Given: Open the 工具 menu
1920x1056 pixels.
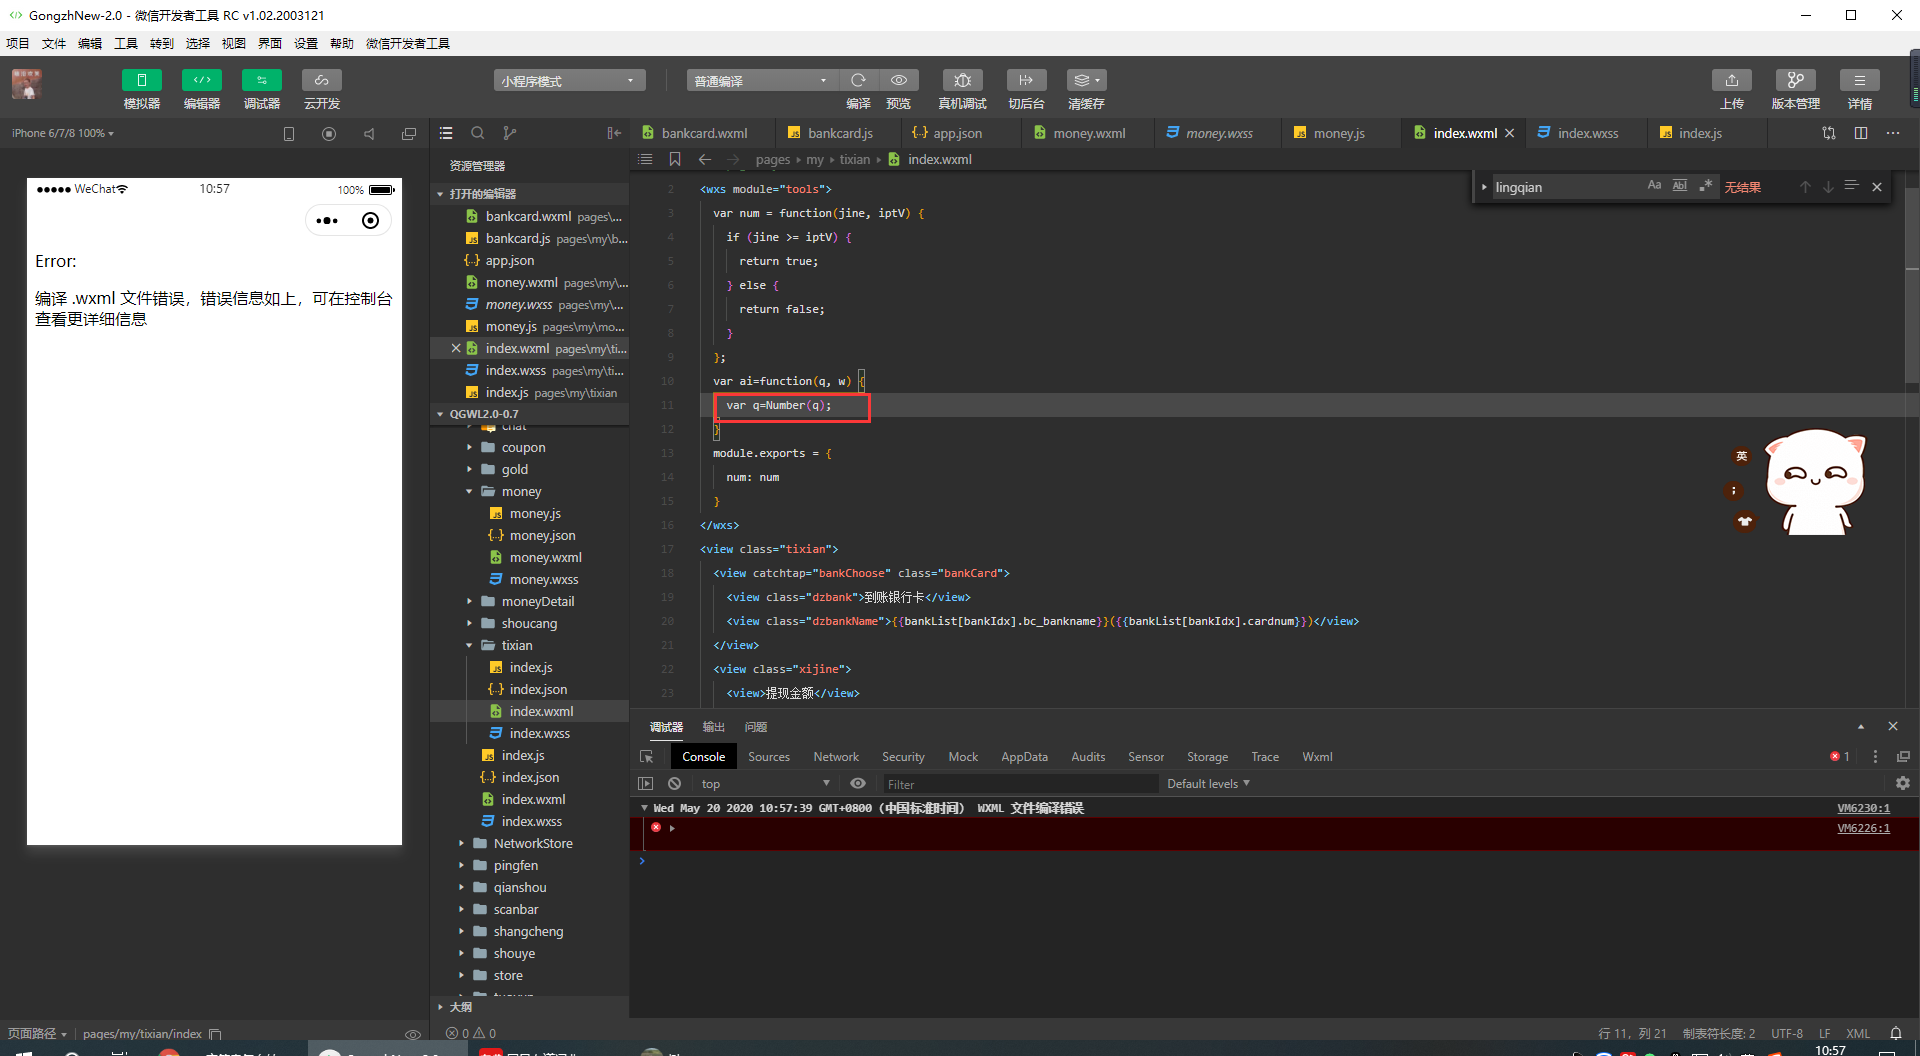Looking at the screenshot, I should pos(126,43).
